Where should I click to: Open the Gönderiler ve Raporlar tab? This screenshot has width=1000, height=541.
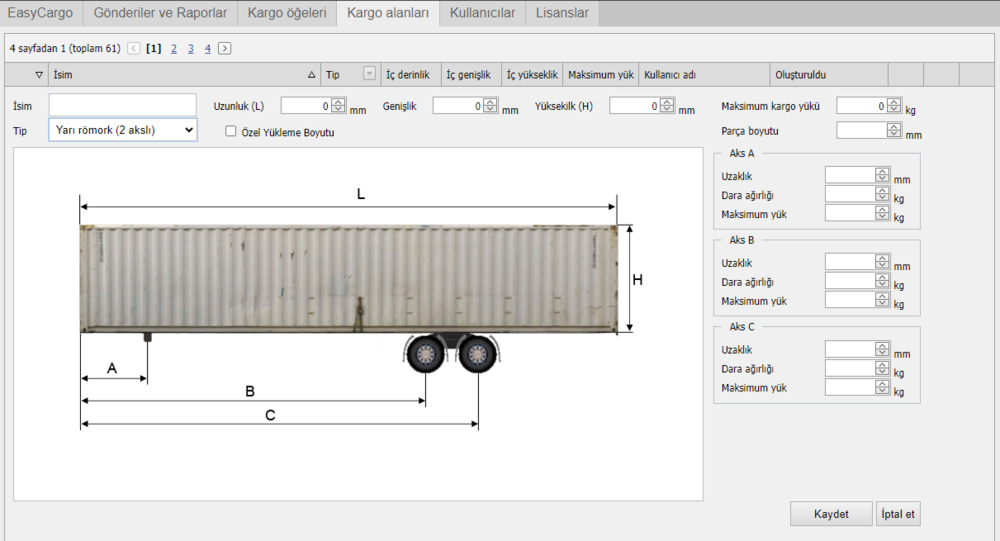159,13
